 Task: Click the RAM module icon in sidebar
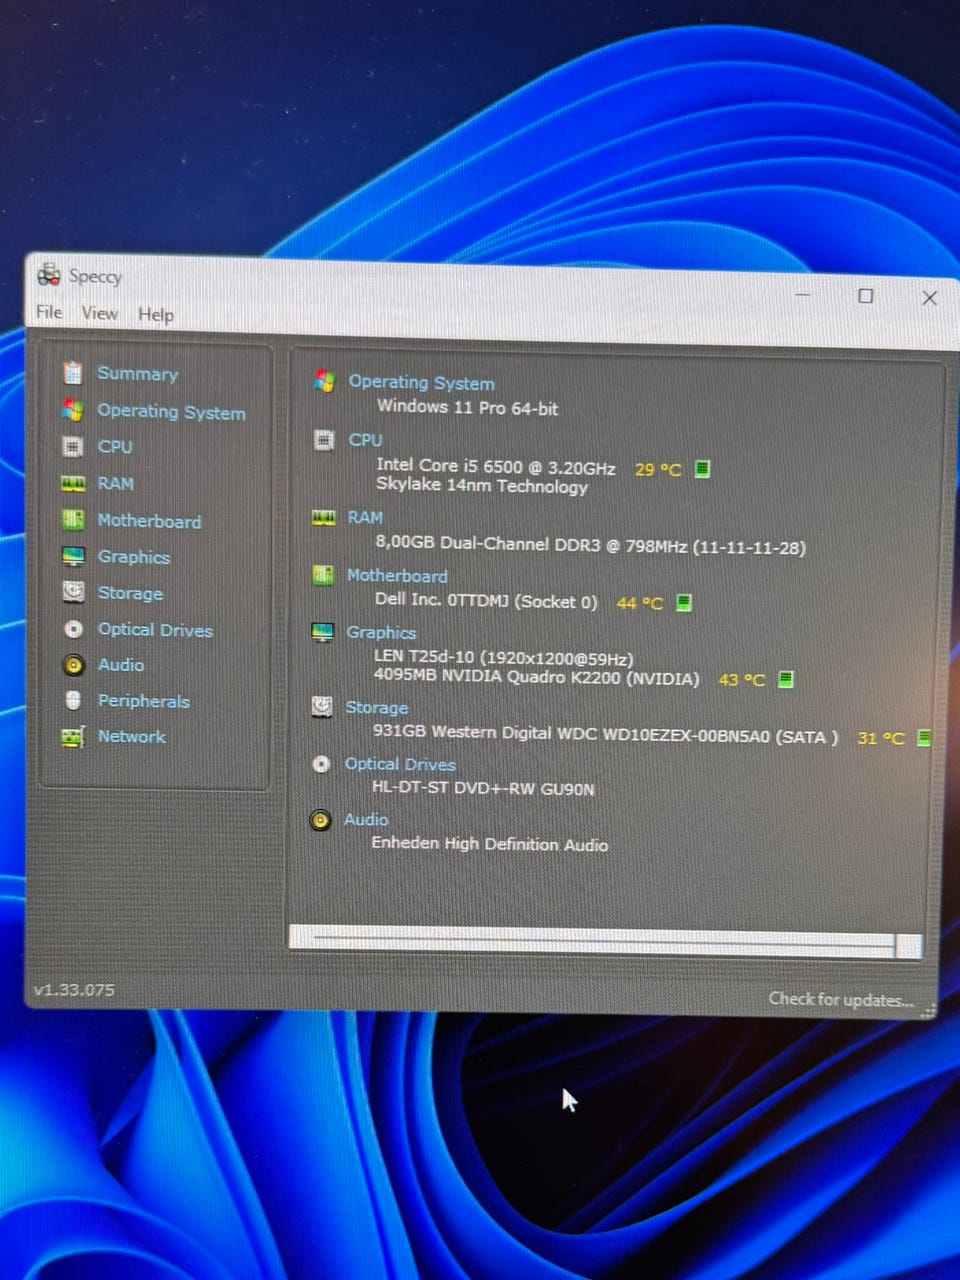73,483
